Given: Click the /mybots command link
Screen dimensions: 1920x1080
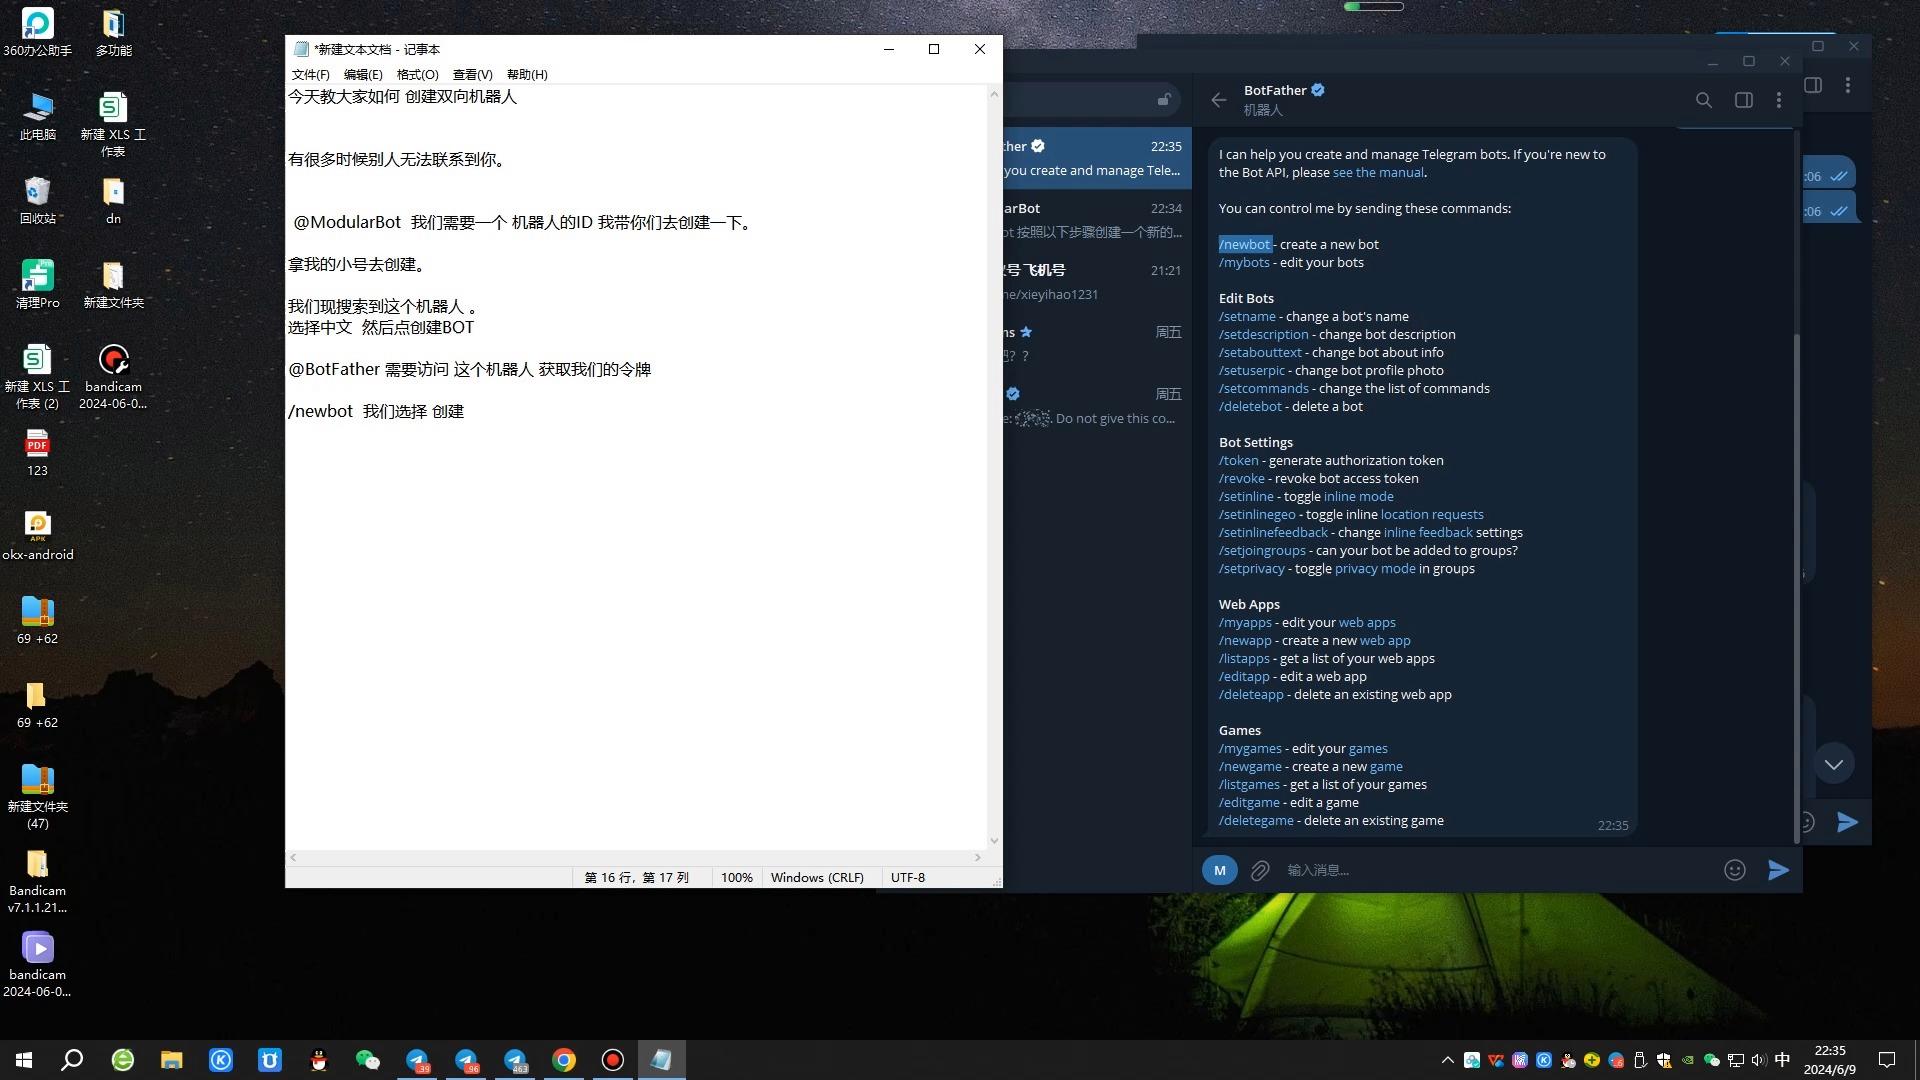Looking at the screenshot, I should [1244, 262].
